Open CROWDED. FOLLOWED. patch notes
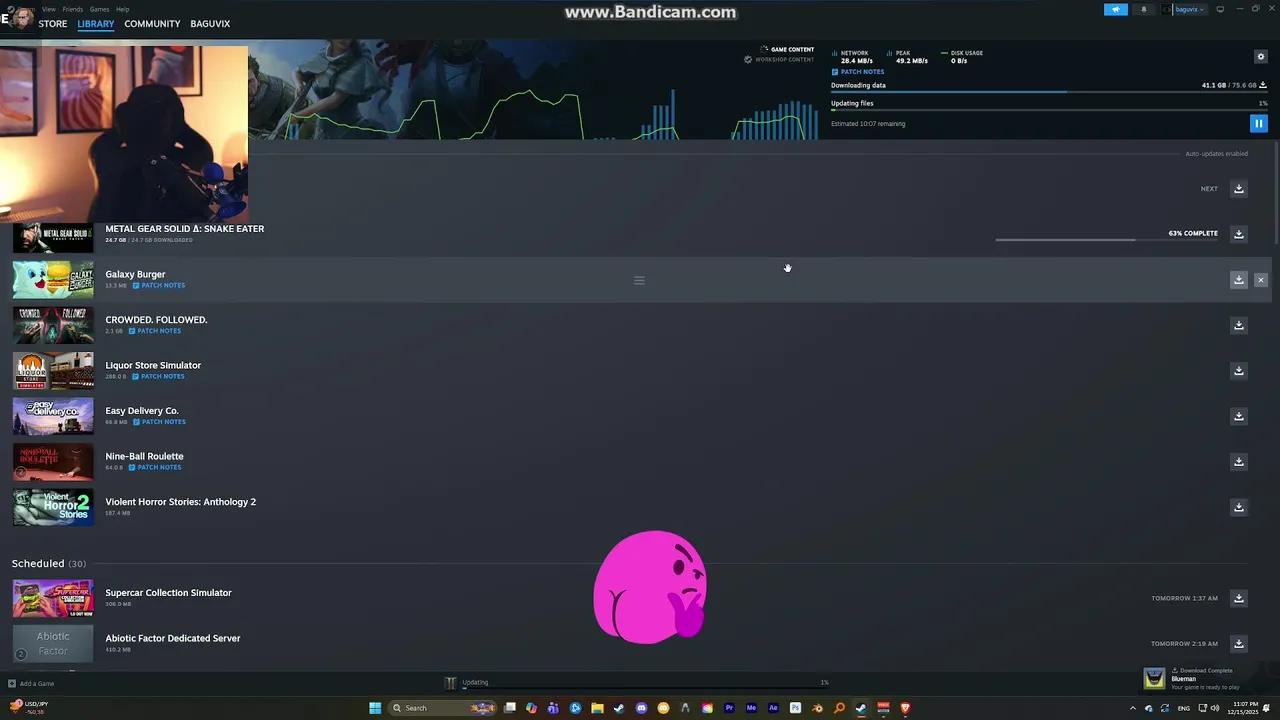 (x=155, y=331)
